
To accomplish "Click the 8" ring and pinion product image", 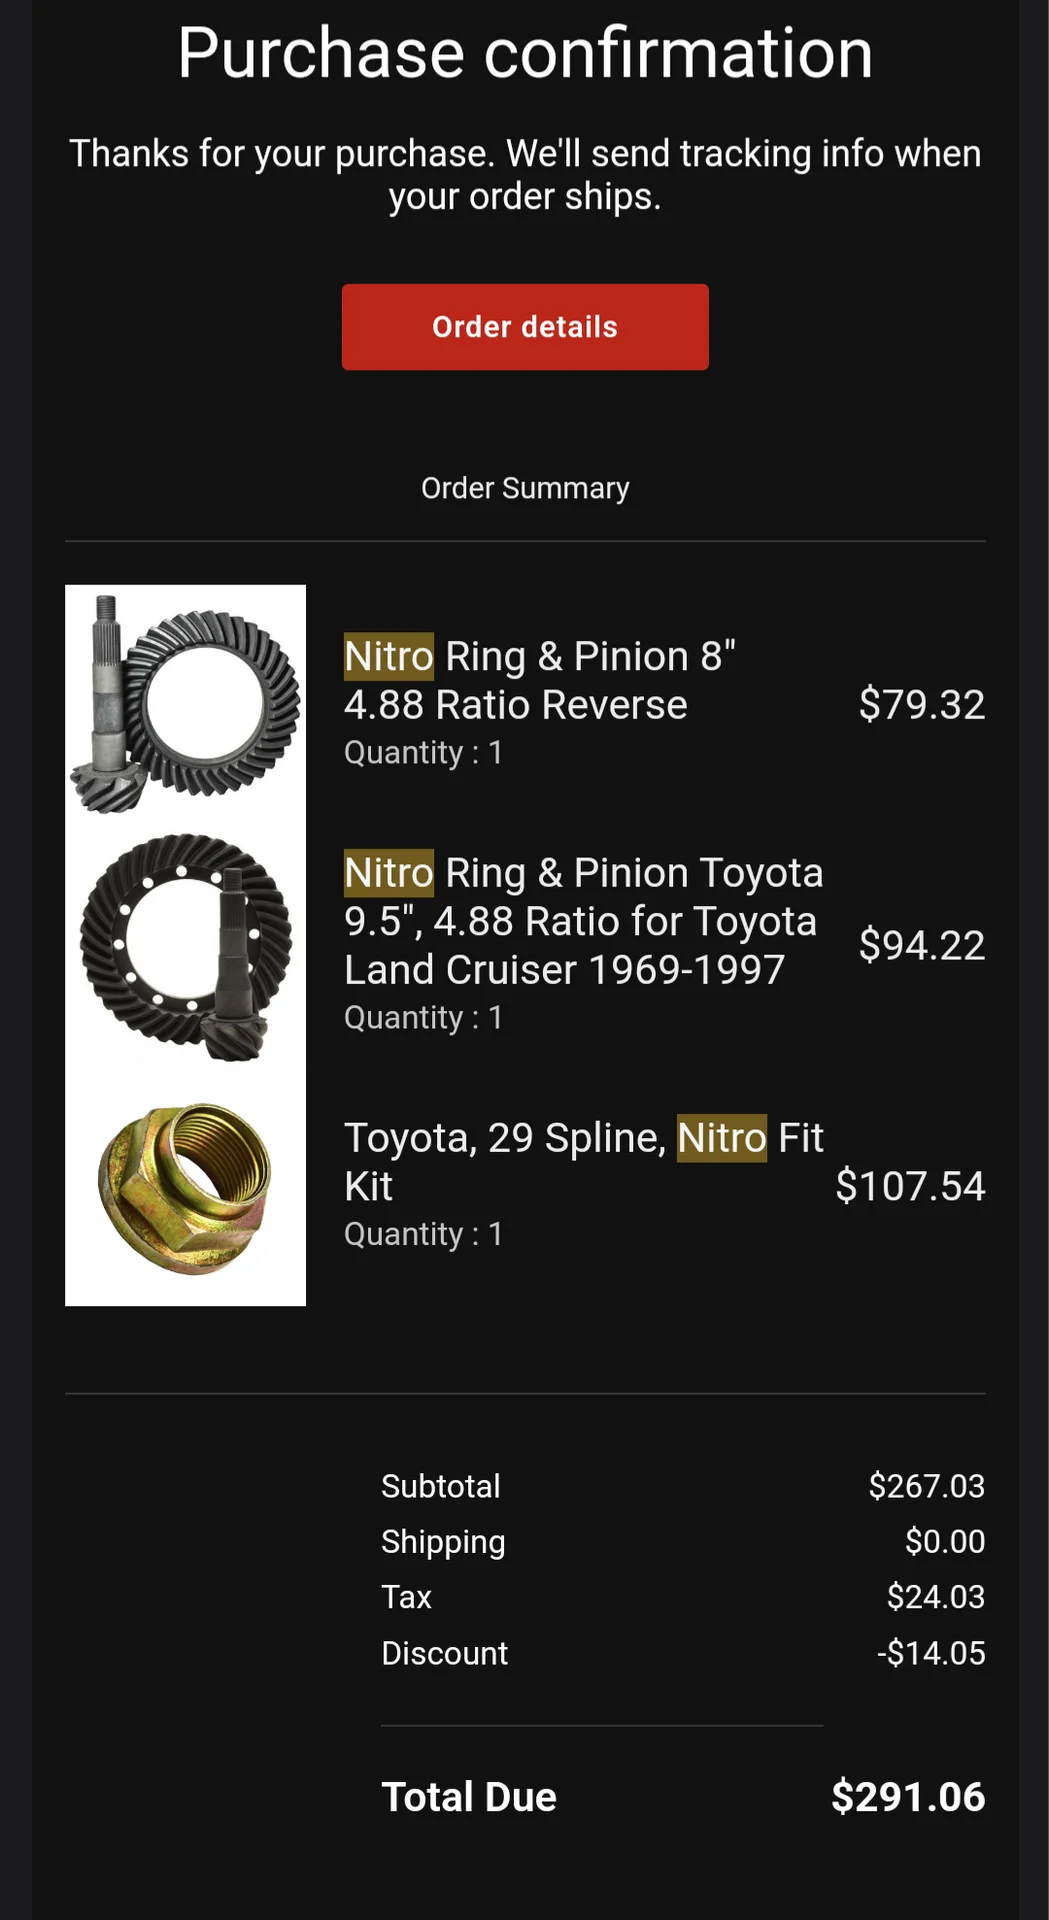I will [x=185, y=705].
